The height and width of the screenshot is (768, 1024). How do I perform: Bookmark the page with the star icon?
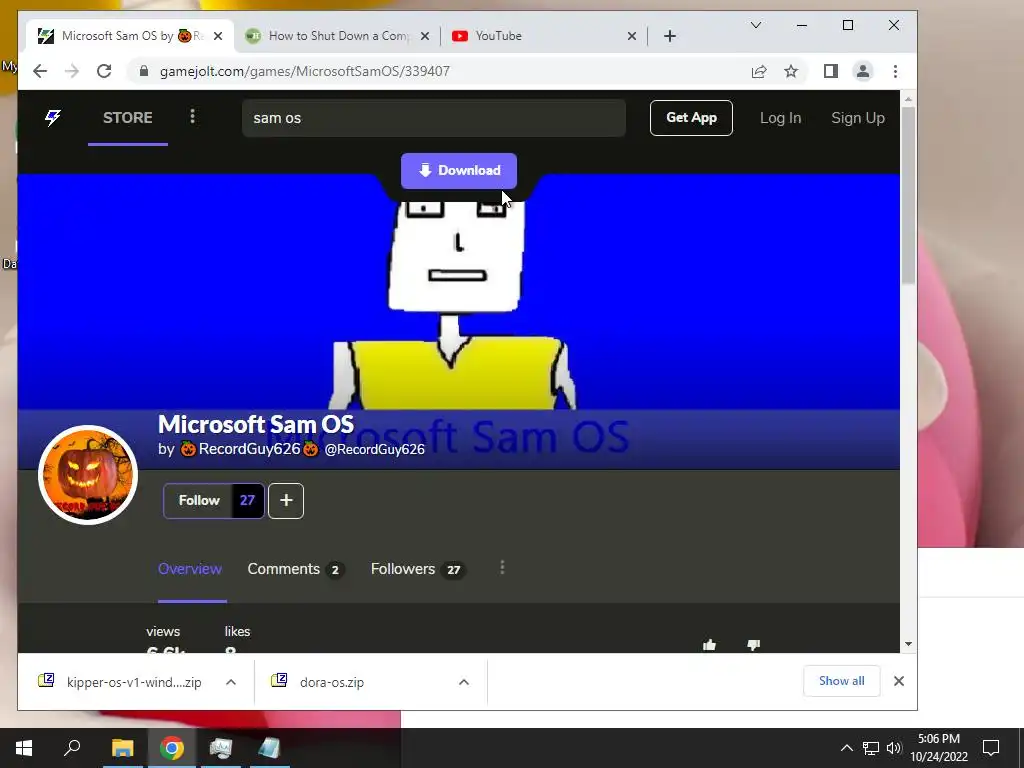point(791,71)
